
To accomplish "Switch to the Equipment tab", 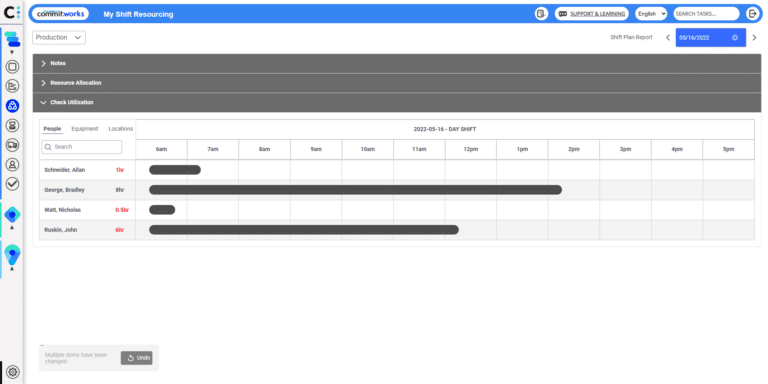I will [85, 129].
